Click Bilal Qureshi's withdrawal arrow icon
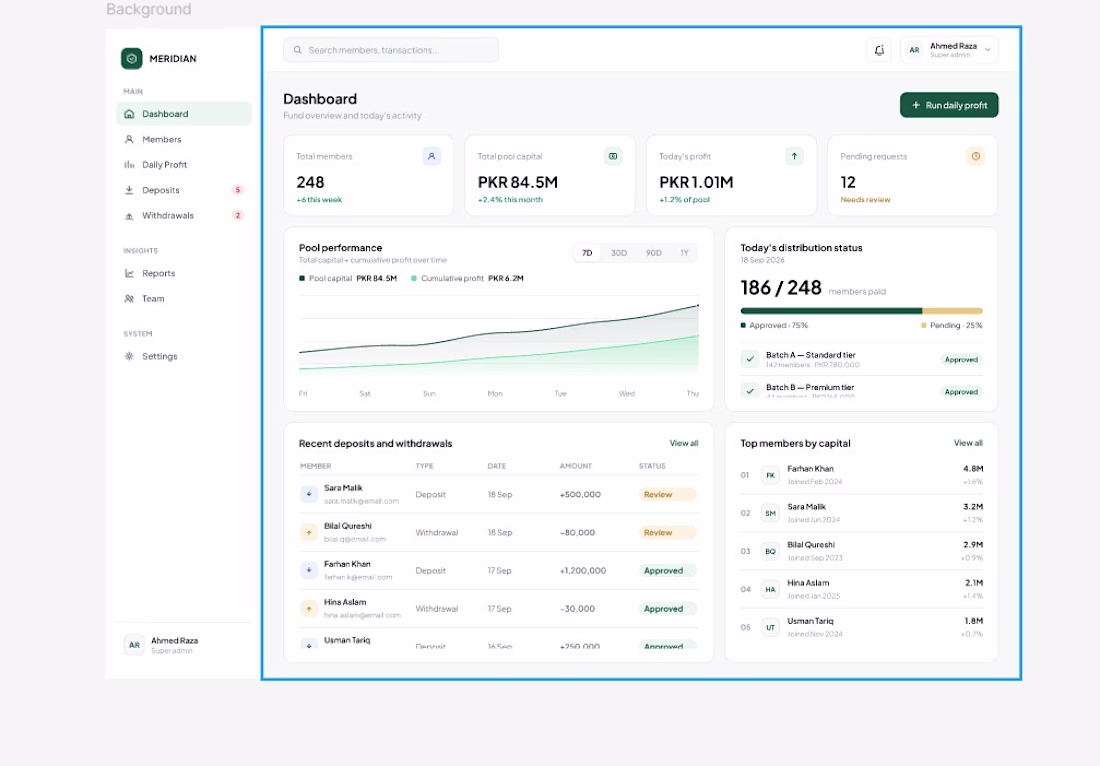This screenshot has height=766, width=1100. pyautogui.click(x=309, y=532)
